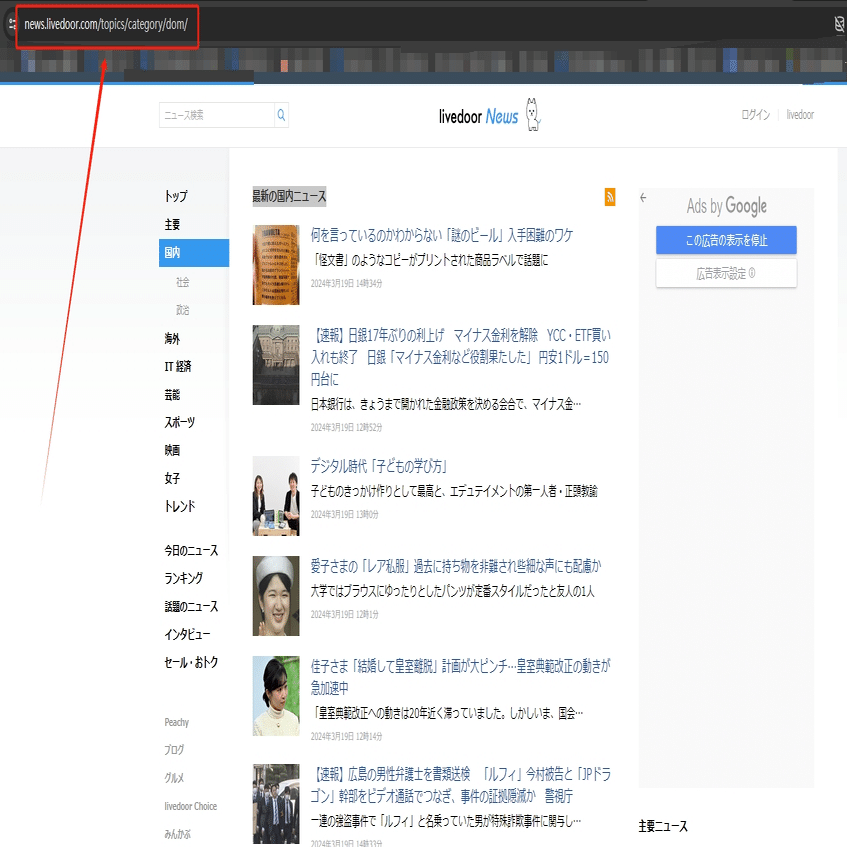This screenshot has width=847, height=847.
Task: Stop showing this ad with blue button
Action: [726, 240]
